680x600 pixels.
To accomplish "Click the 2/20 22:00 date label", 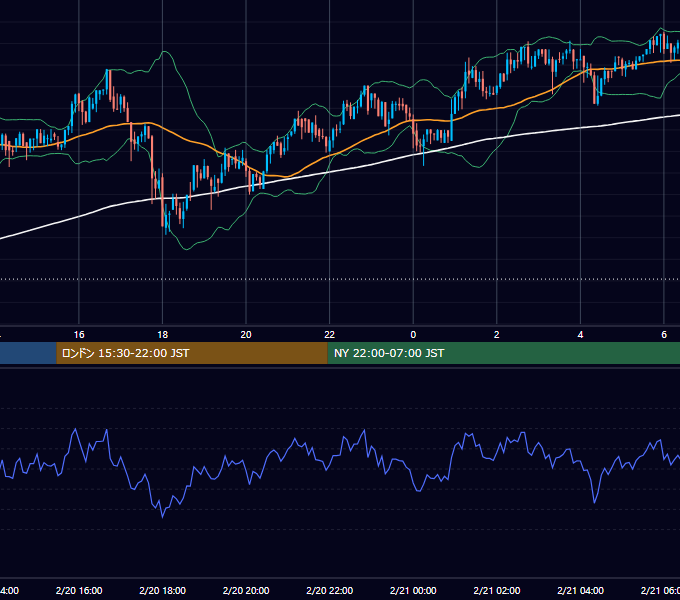I will (330, 590).
